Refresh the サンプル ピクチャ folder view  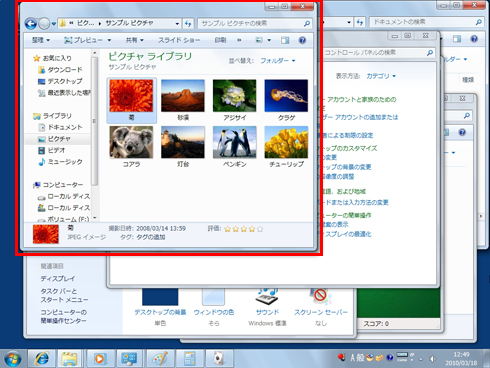(x=188, y=23)
